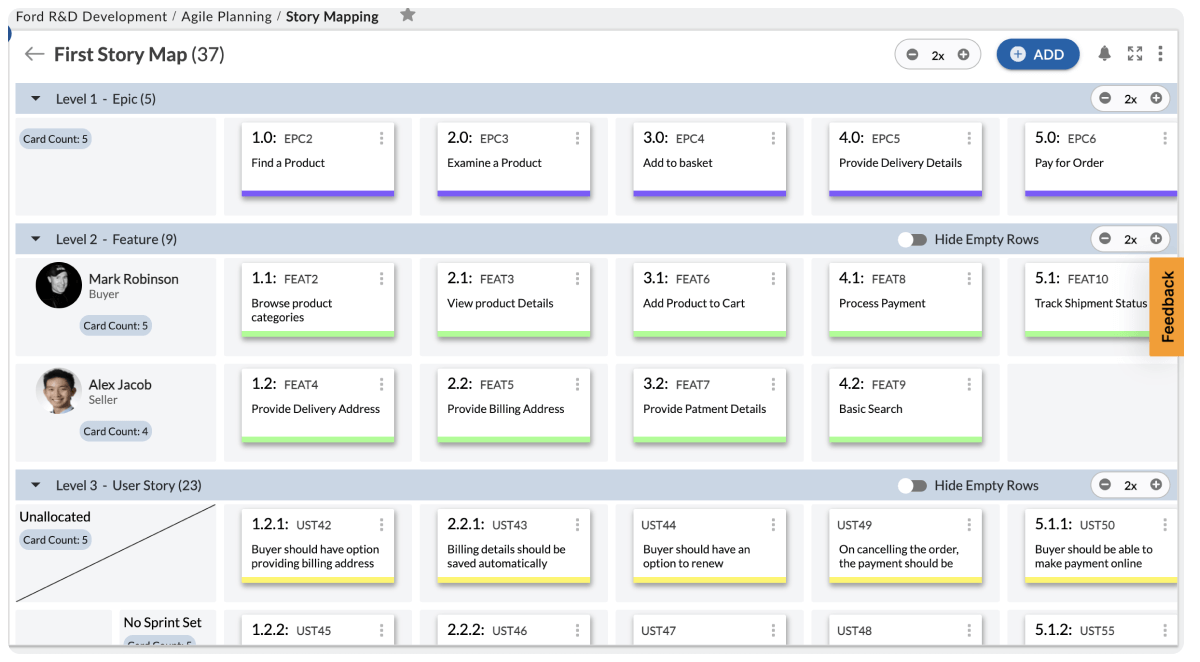The image size is (1200, 662).
Task: Click Mark Robinson's avatar photo
Action: 58,285
